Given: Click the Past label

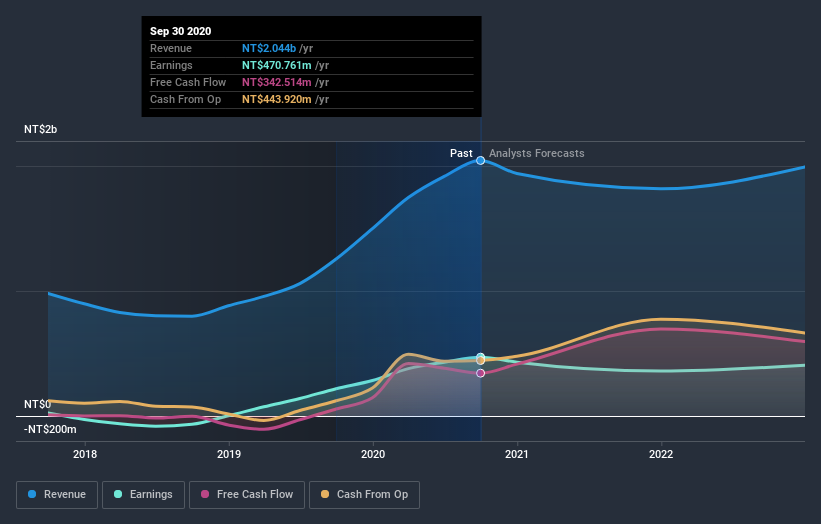Looking at the screenshot, I should click(x=461, y=153).
